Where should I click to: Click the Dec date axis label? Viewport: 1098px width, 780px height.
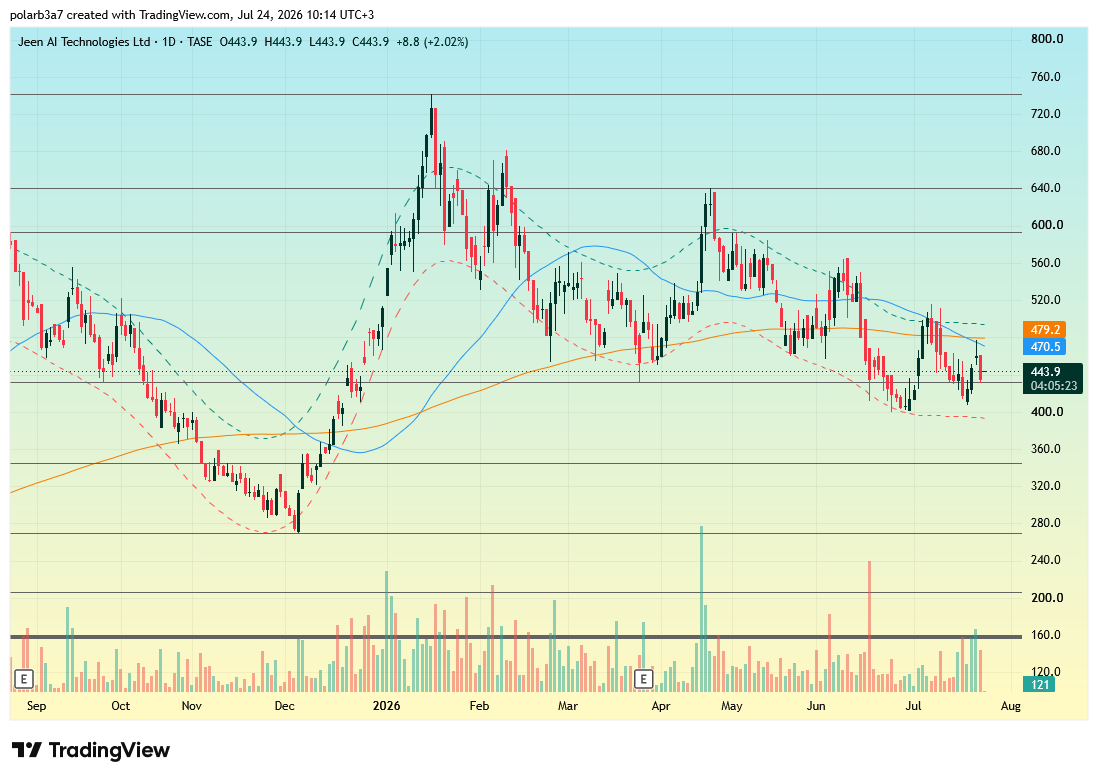[x=284, y=706]
